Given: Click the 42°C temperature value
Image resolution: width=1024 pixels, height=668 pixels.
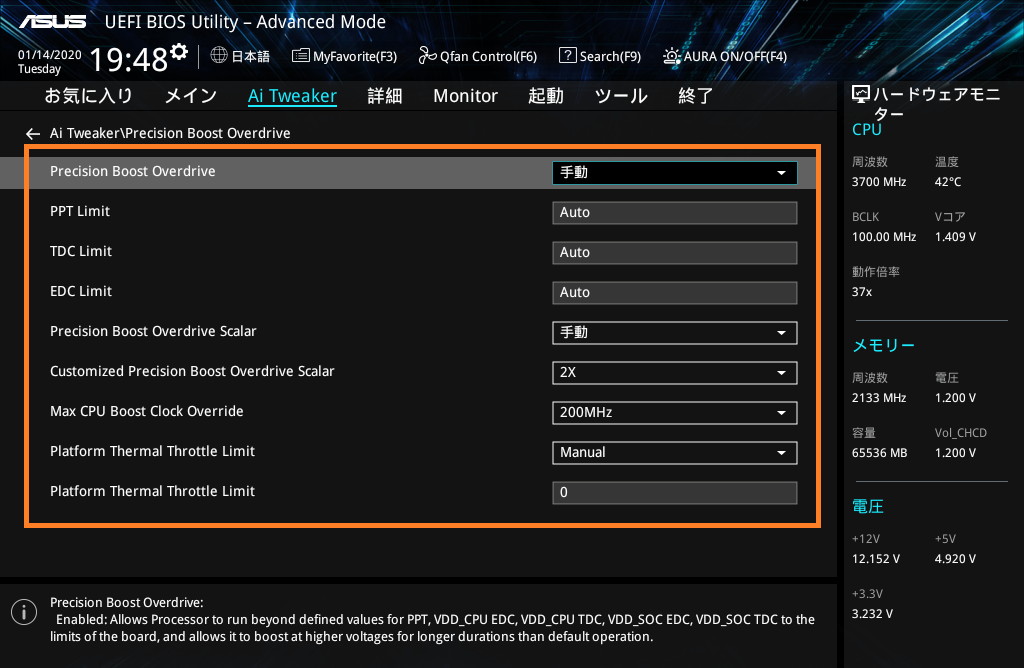Looking at the screenshot, I should click(948, 182).
